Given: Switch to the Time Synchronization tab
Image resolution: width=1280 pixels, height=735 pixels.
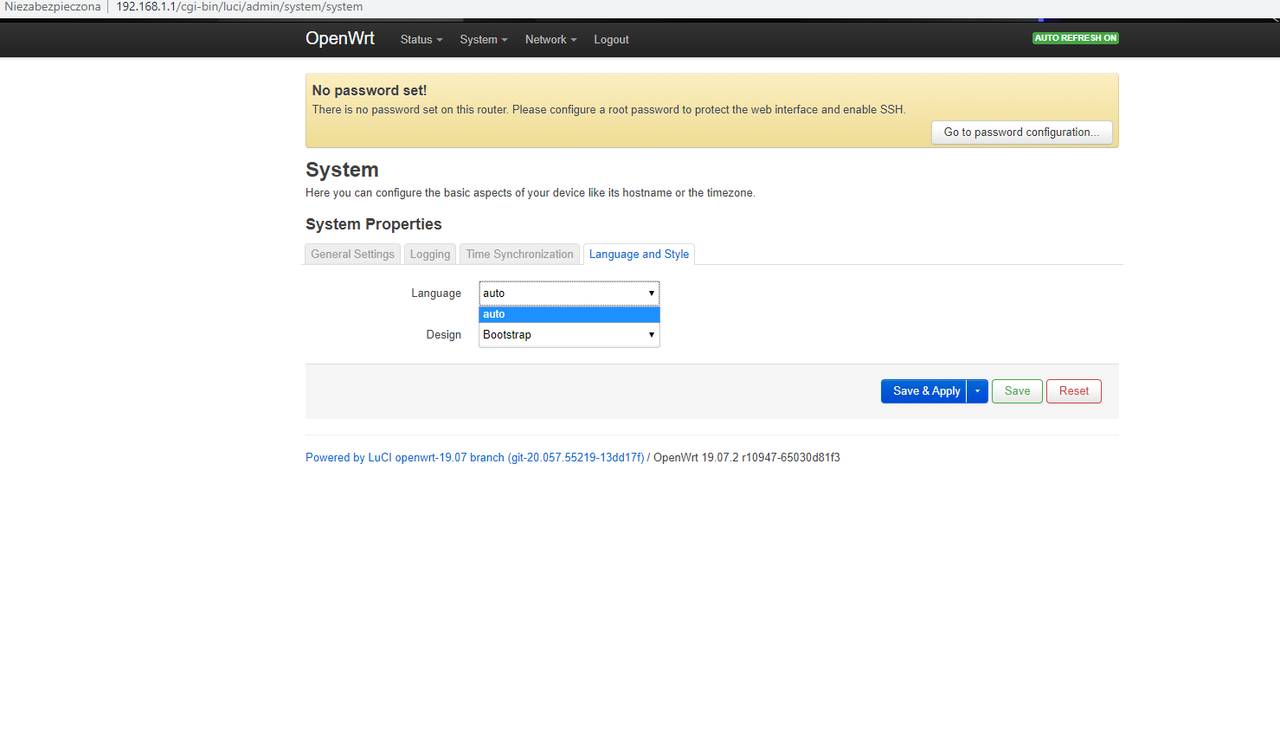Looking at the screenshot, I should (520, 254).
